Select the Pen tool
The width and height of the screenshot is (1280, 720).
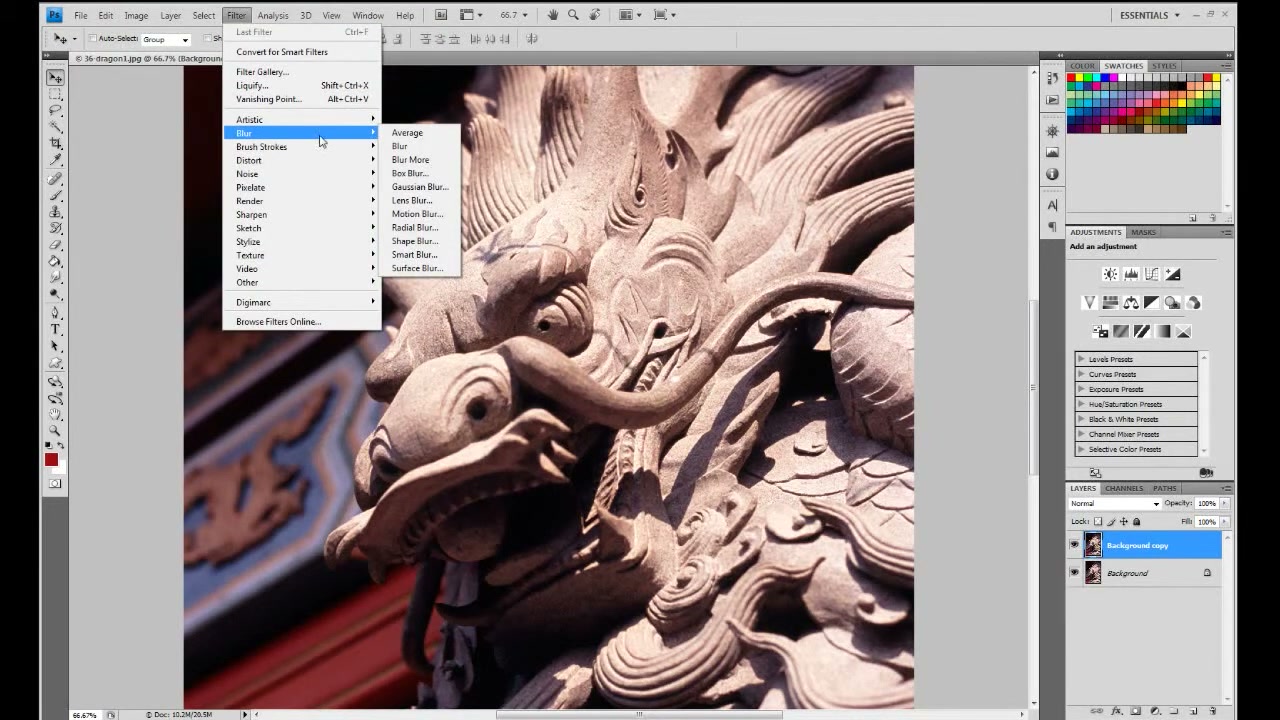tap(56, 313)
